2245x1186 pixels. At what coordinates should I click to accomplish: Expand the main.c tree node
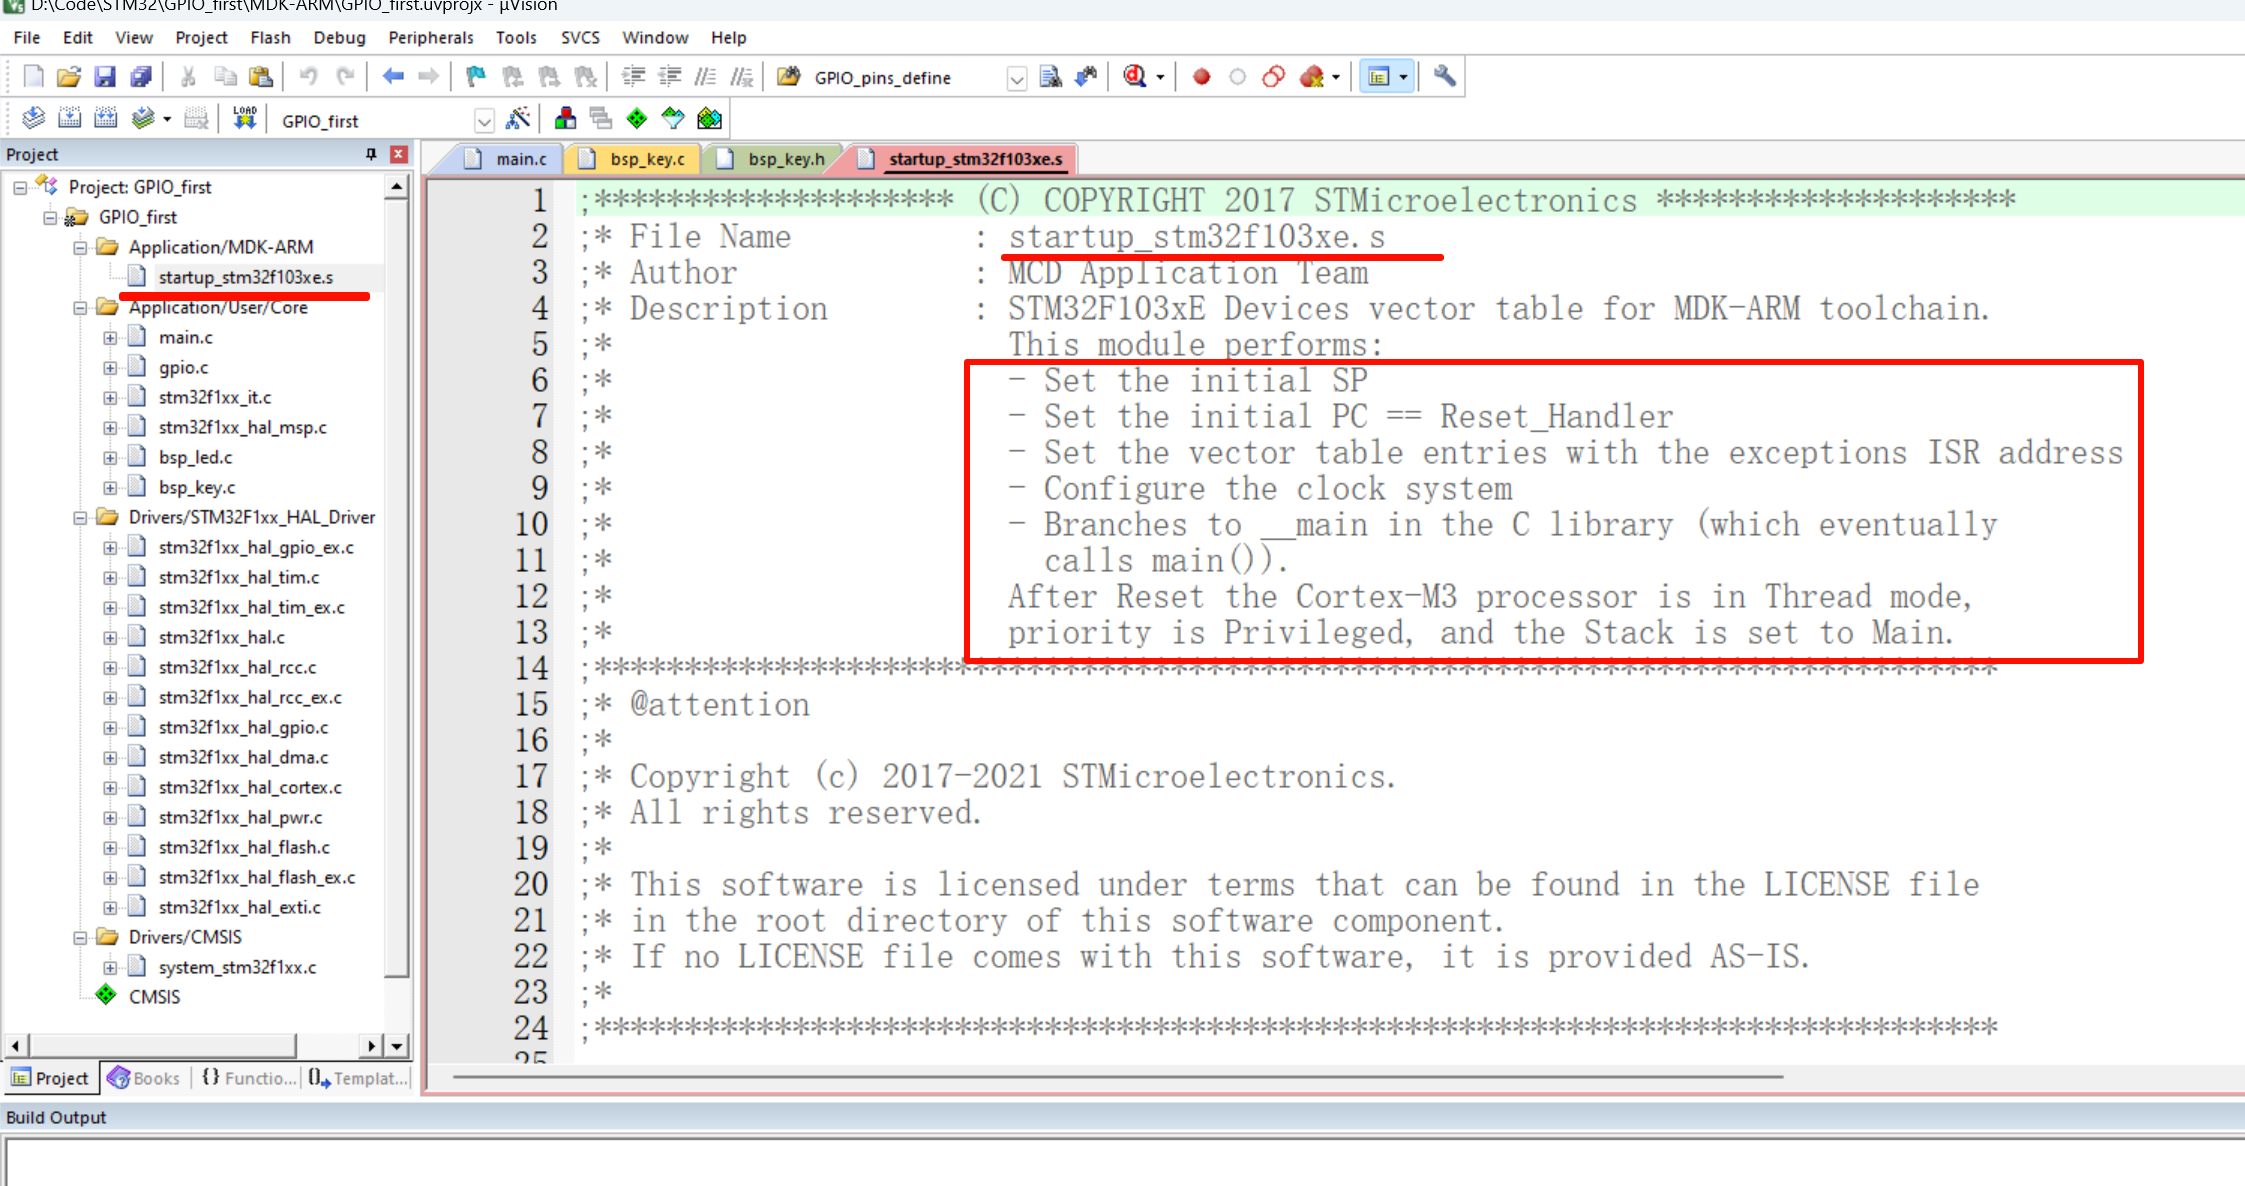(110, 338)
